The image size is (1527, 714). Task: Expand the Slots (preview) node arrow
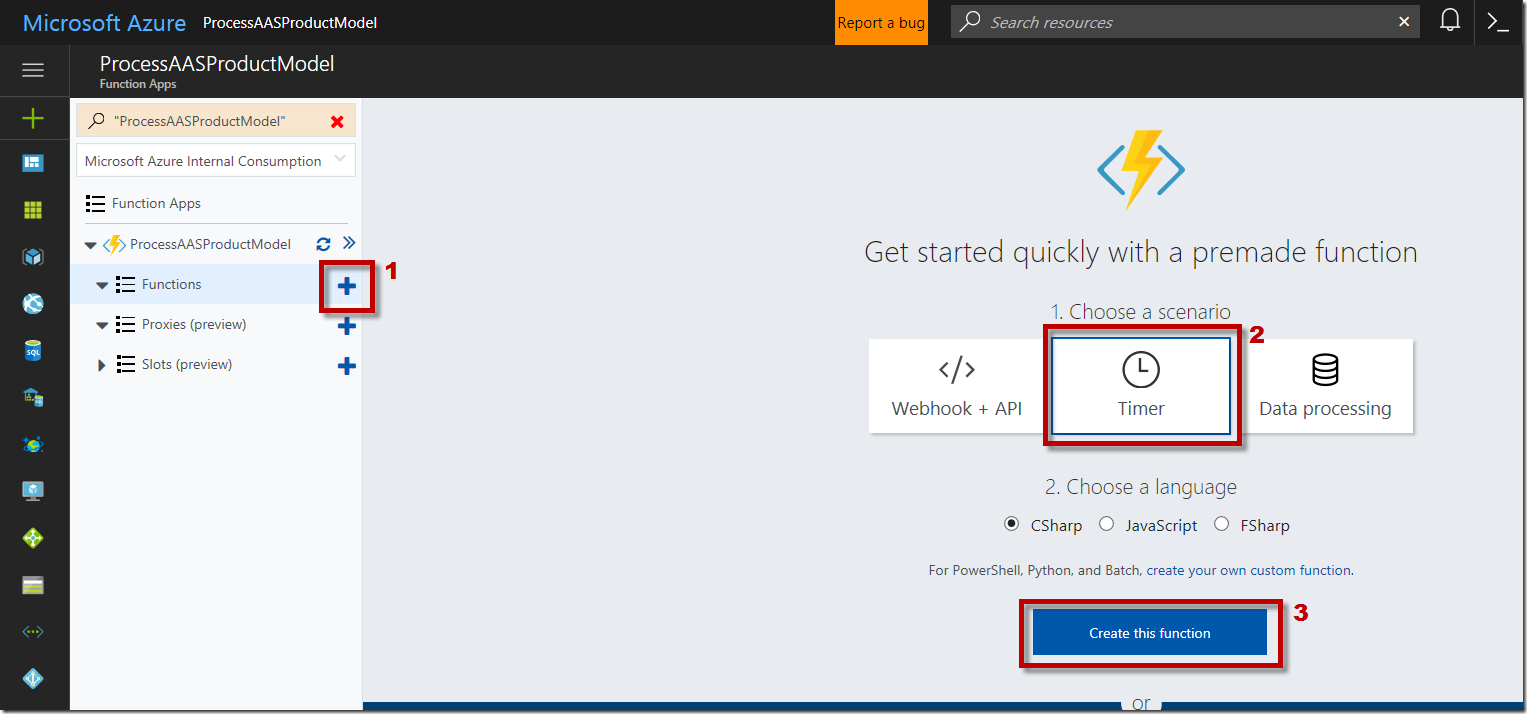[101, 365]
